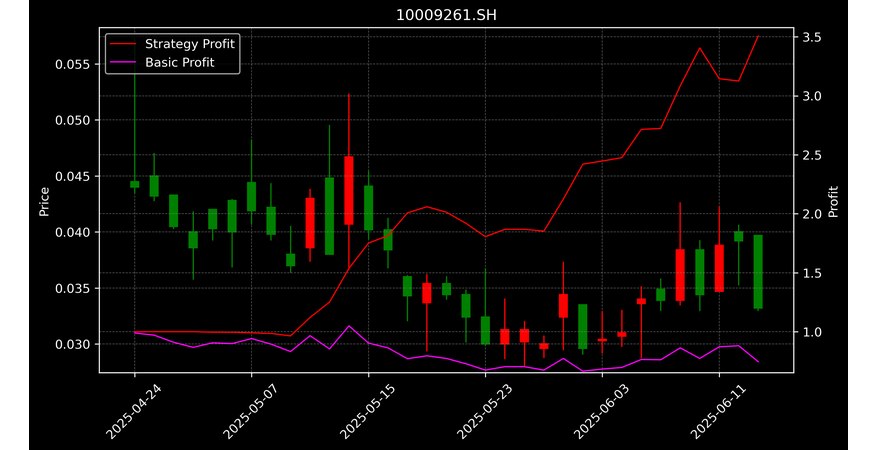Click the 2.0 profit tick label
Screen dimensions: 878x450
[811, 214]
